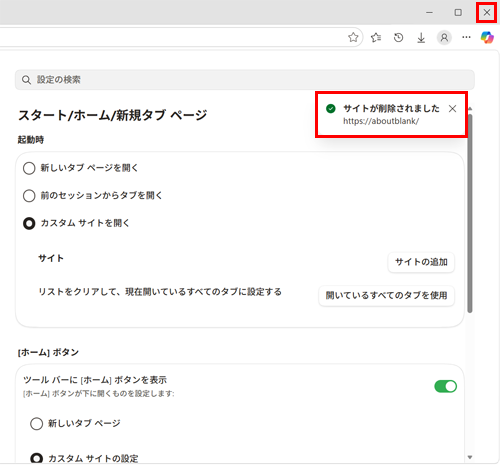Click the https://aboutblank/ text in notification
This screenshot has height=465, width=500.
pos(381,121)
